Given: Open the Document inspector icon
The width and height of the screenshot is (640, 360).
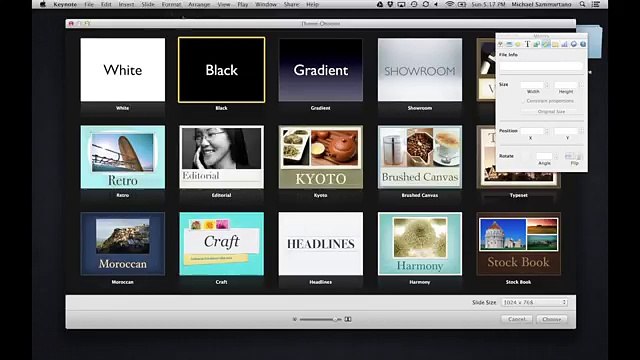Looking at the screenshot, I should 500,44.
